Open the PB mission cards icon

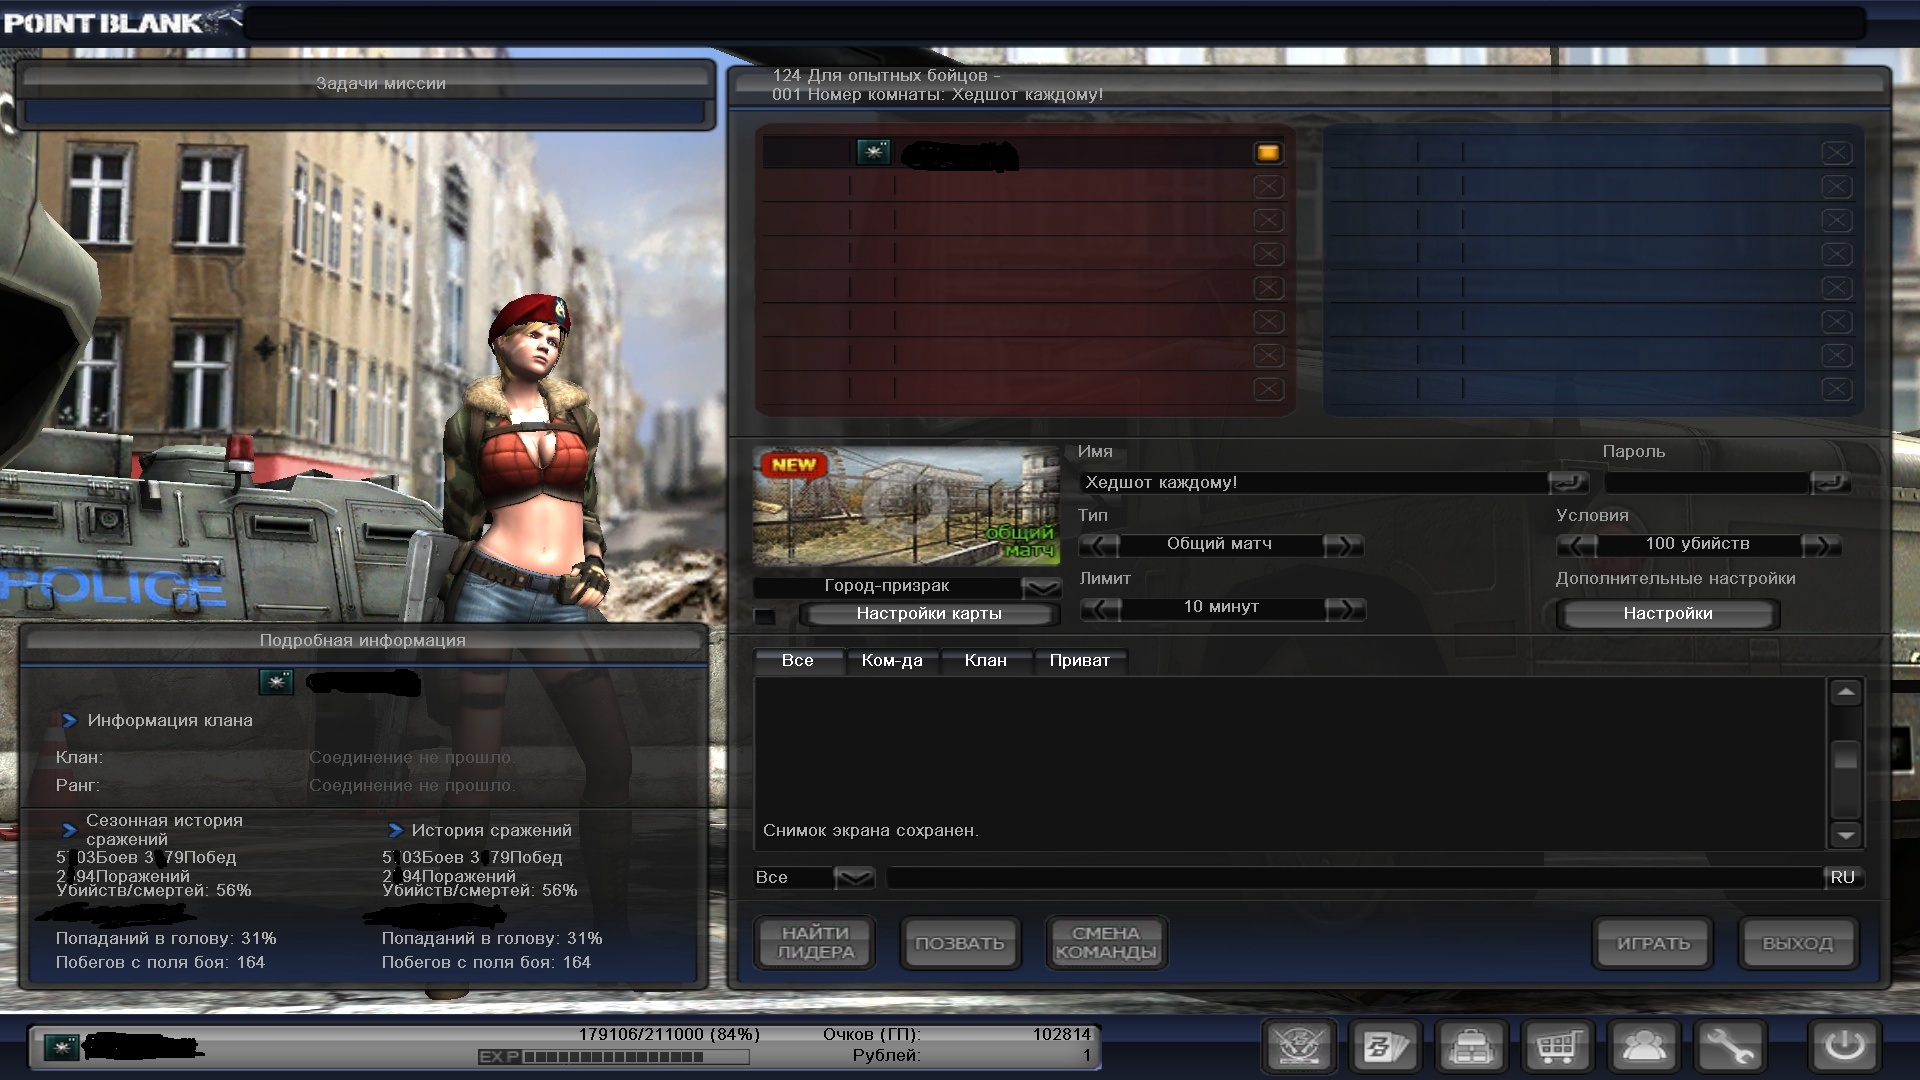pyautogui.click(x=1385, y=1048)
